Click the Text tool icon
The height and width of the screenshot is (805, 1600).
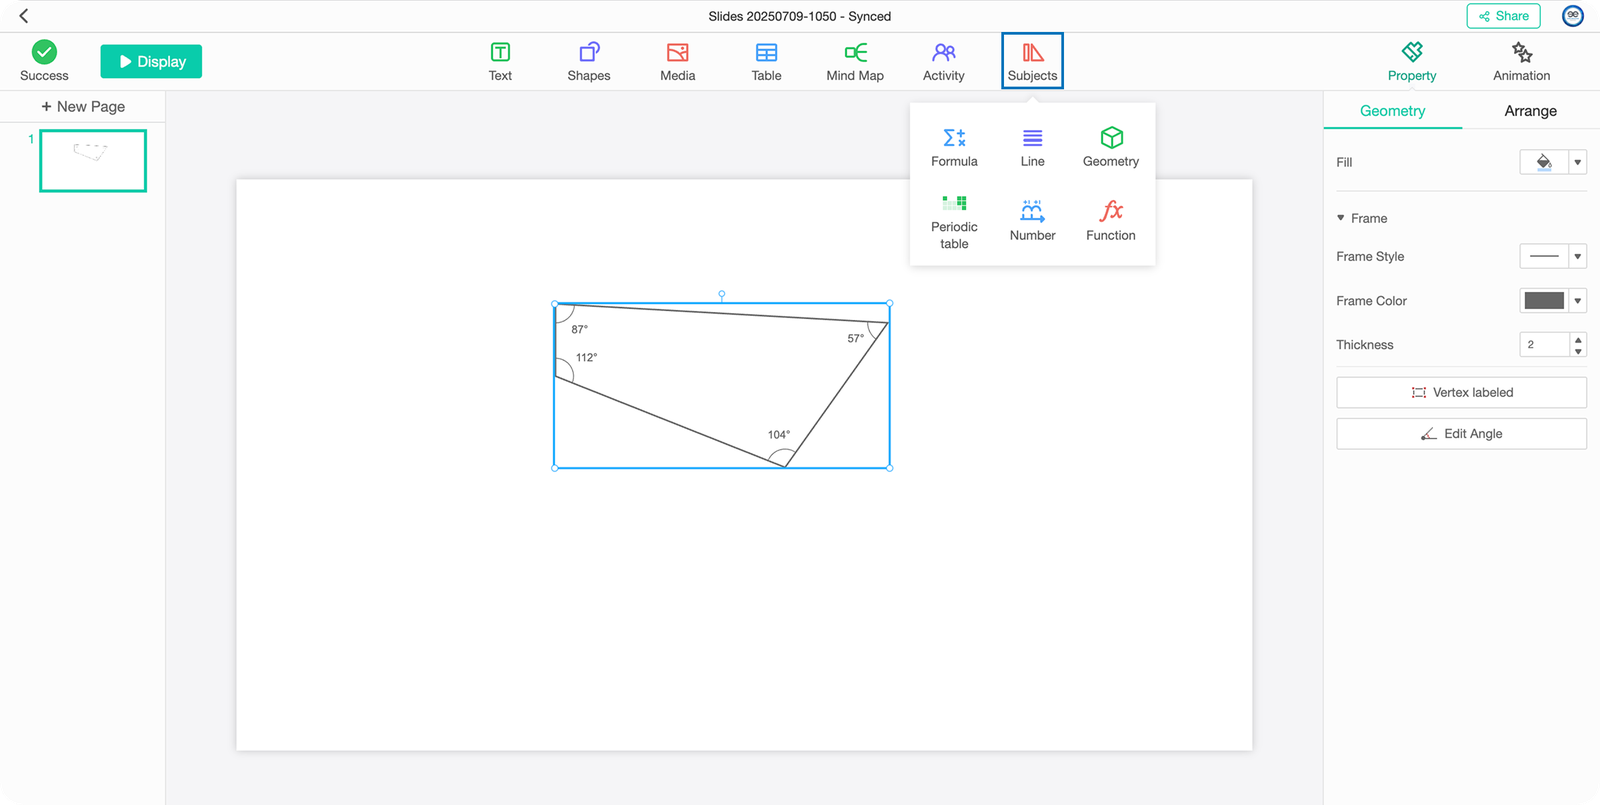[500, 52]
